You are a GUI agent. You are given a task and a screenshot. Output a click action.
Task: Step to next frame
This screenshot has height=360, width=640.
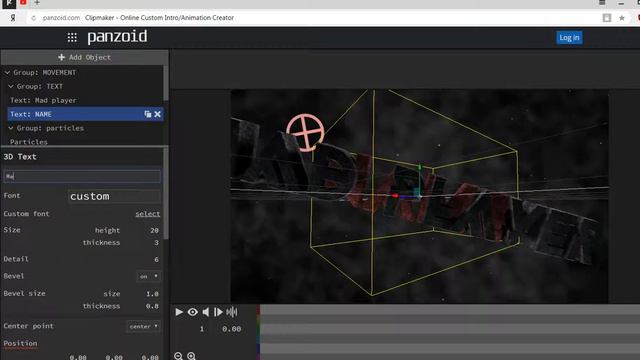coord(218,312)
